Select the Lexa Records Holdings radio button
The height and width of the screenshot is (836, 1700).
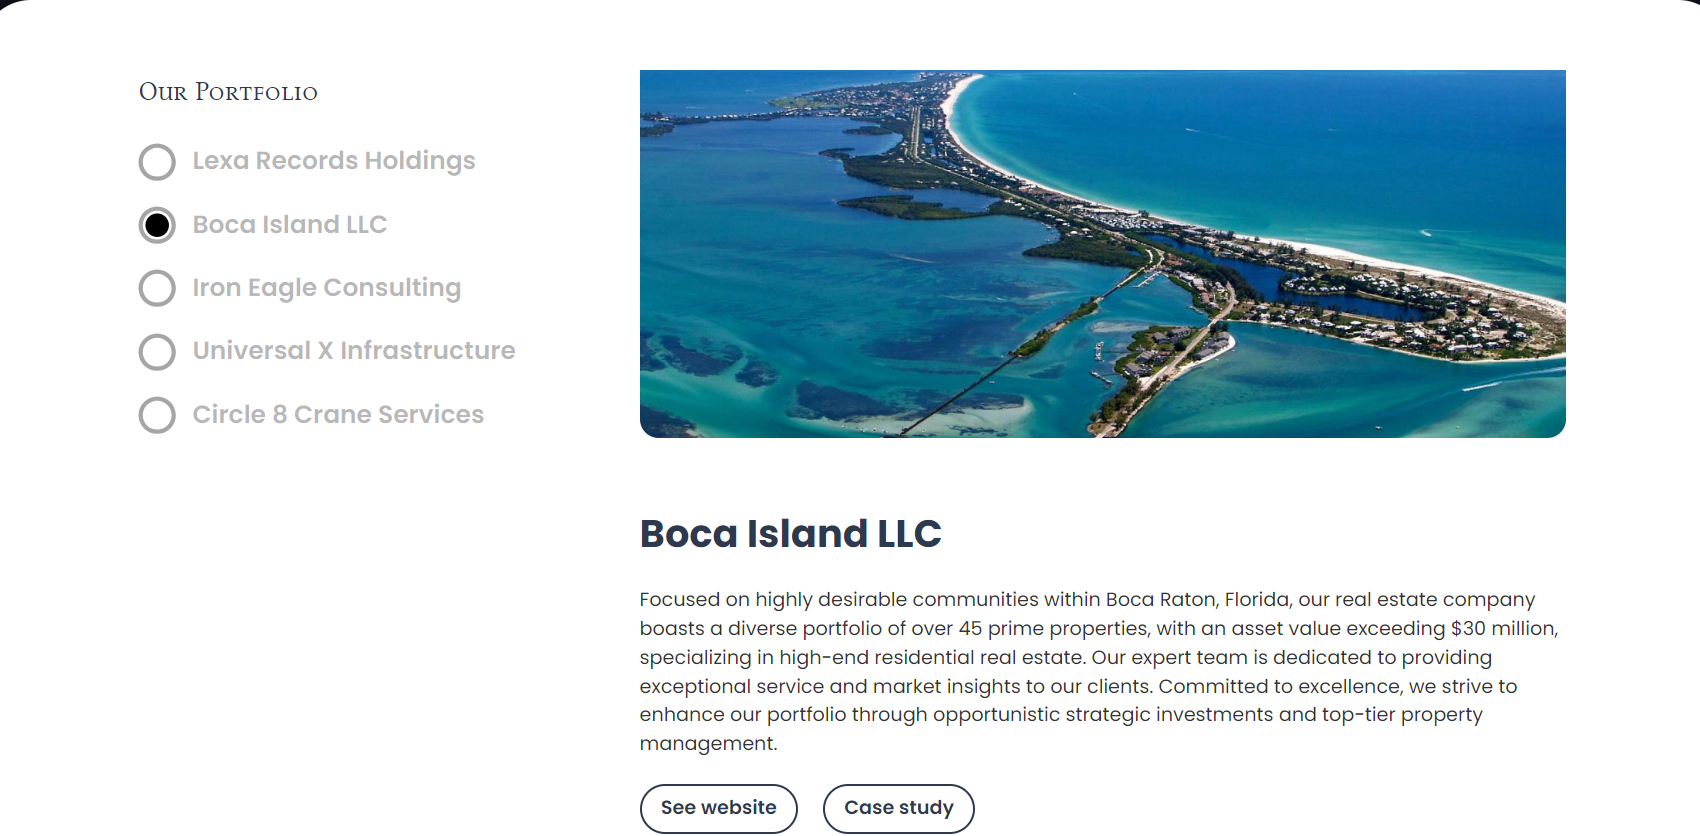[x=157, y=162]
